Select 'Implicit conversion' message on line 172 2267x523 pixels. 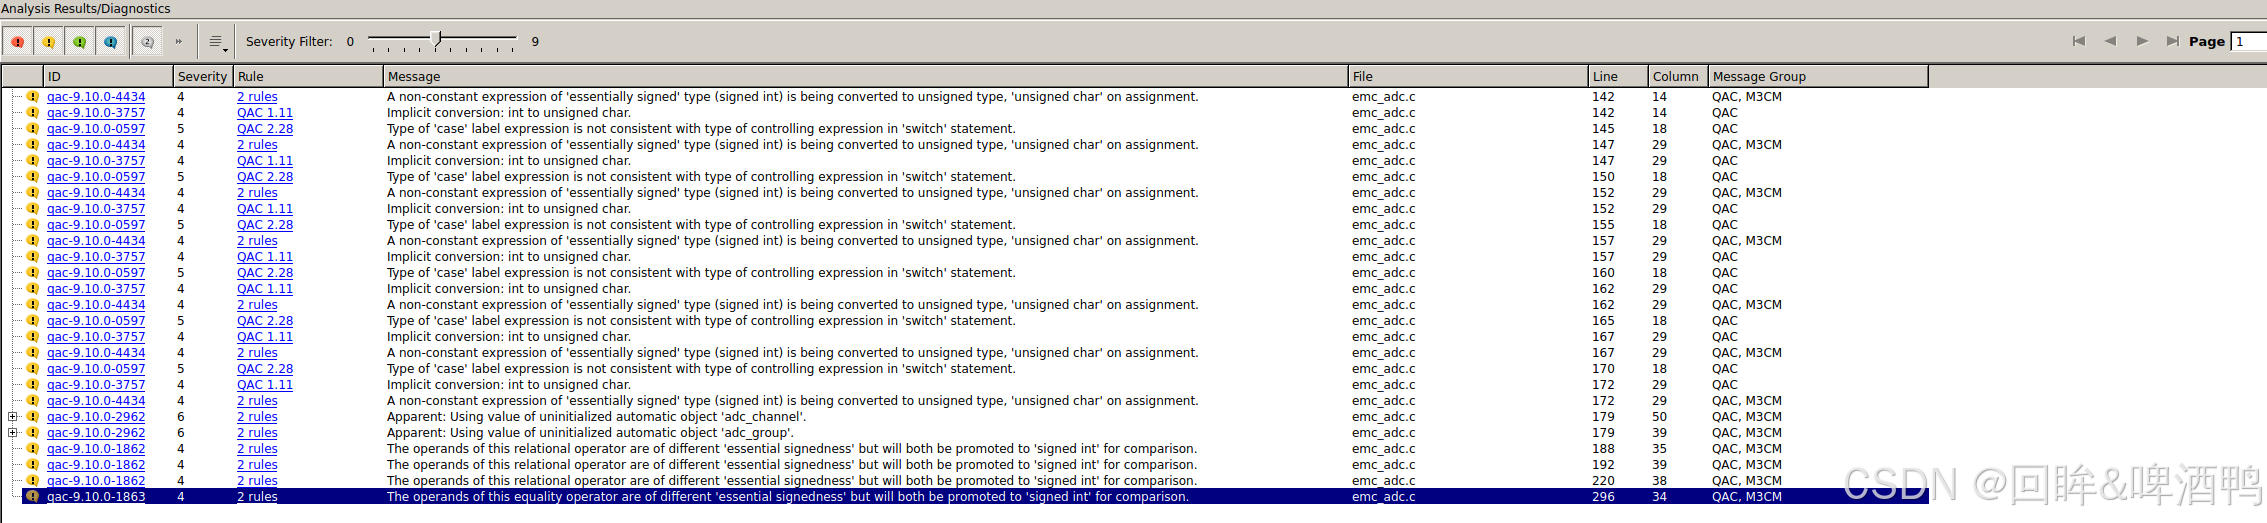(509, 385)
